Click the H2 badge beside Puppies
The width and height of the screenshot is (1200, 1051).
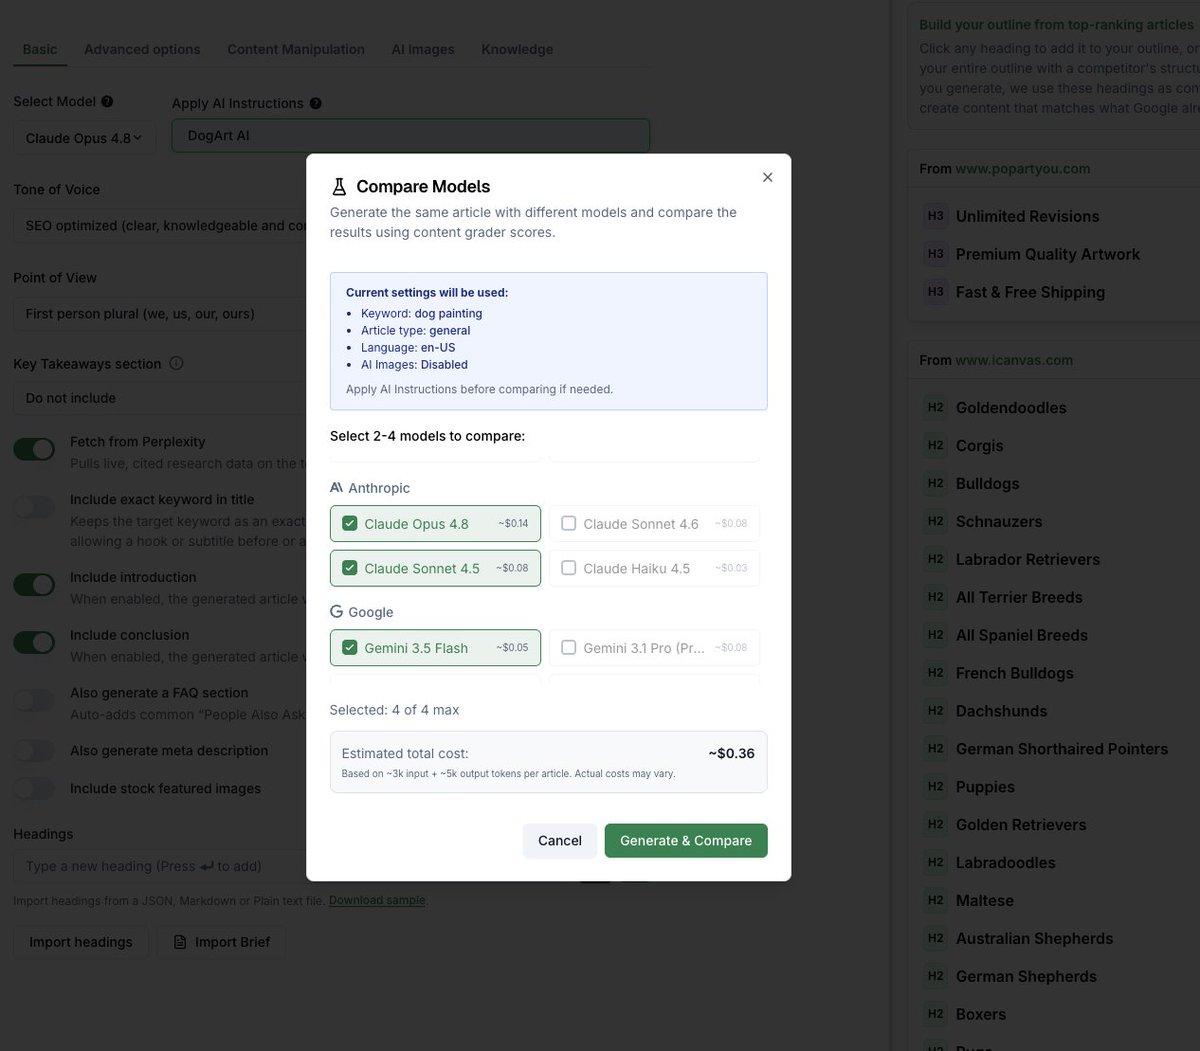pos(935,787)
